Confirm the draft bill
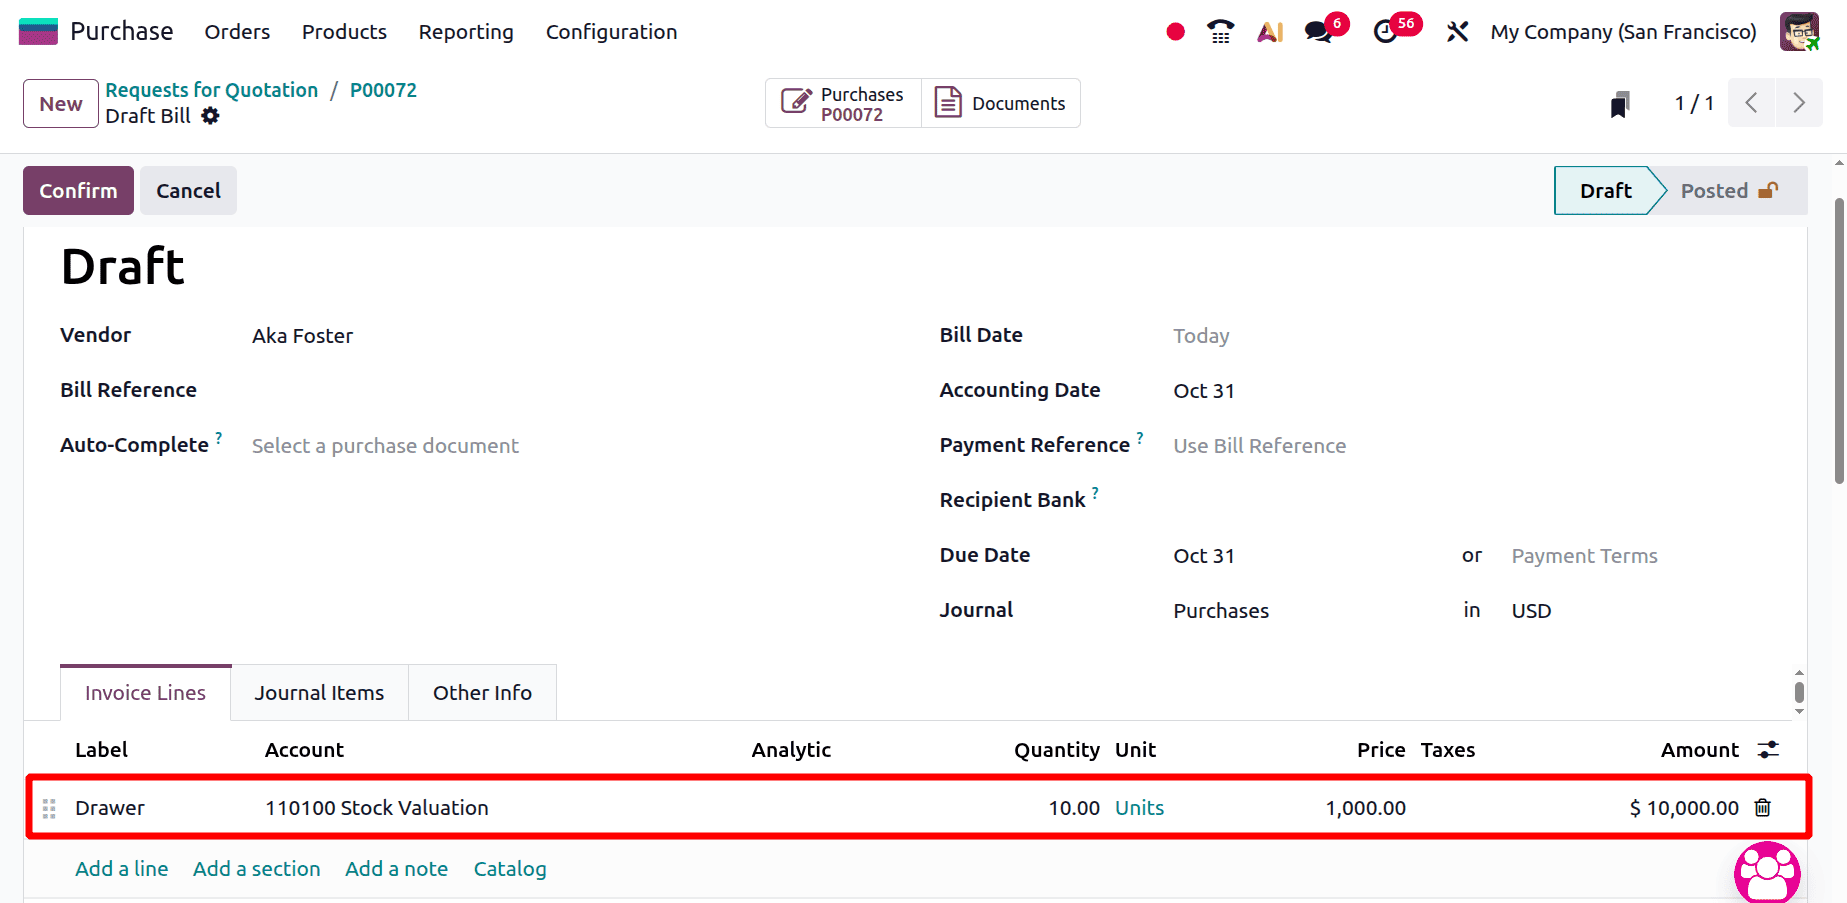The image size is (1847, 903). pyautogui.click(x=77, y=190)
